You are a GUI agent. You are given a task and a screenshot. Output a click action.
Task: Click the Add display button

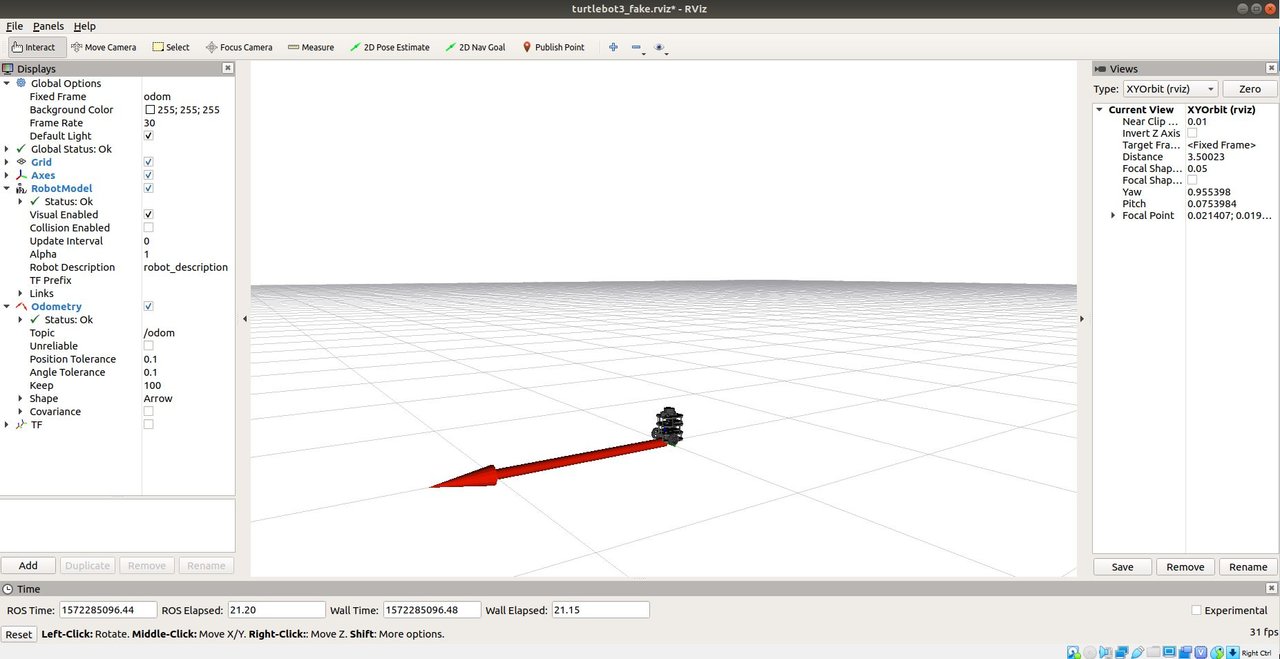[28, 566]
